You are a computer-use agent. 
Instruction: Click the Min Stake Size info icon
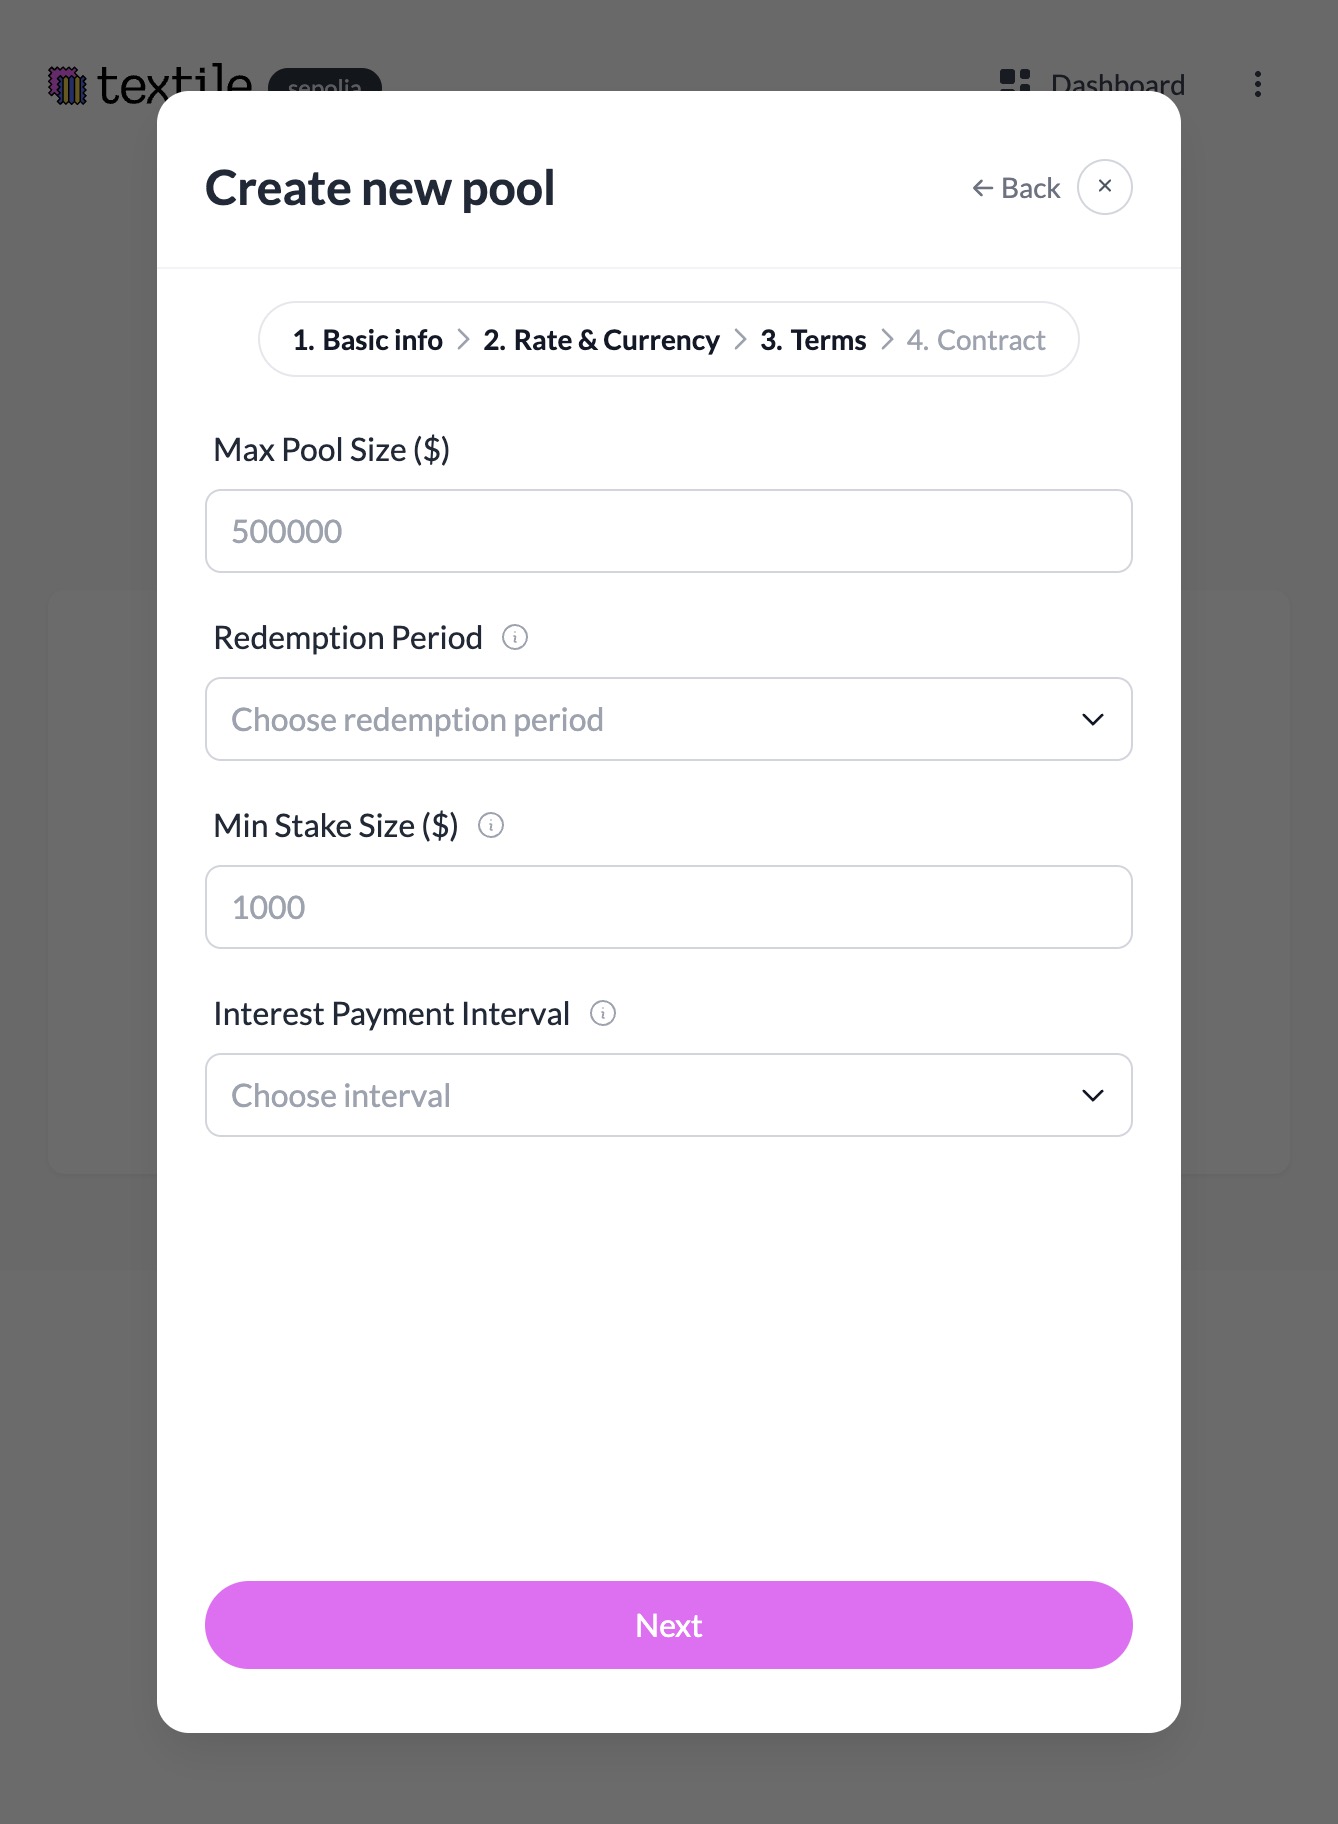tap(491, 825)
